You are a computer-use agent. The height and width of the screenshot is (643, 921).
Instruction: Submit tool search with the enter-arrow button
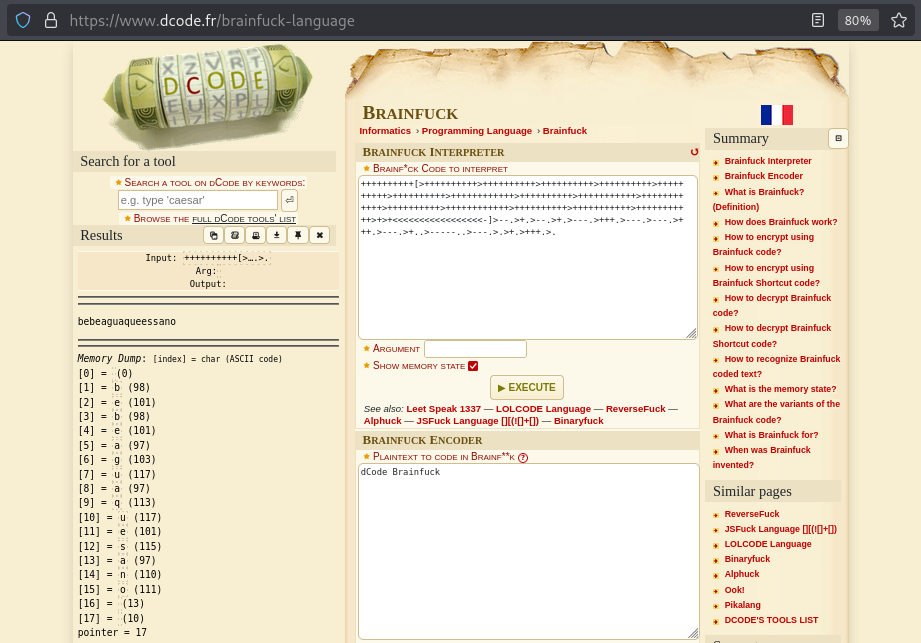(x=289, y=200)
